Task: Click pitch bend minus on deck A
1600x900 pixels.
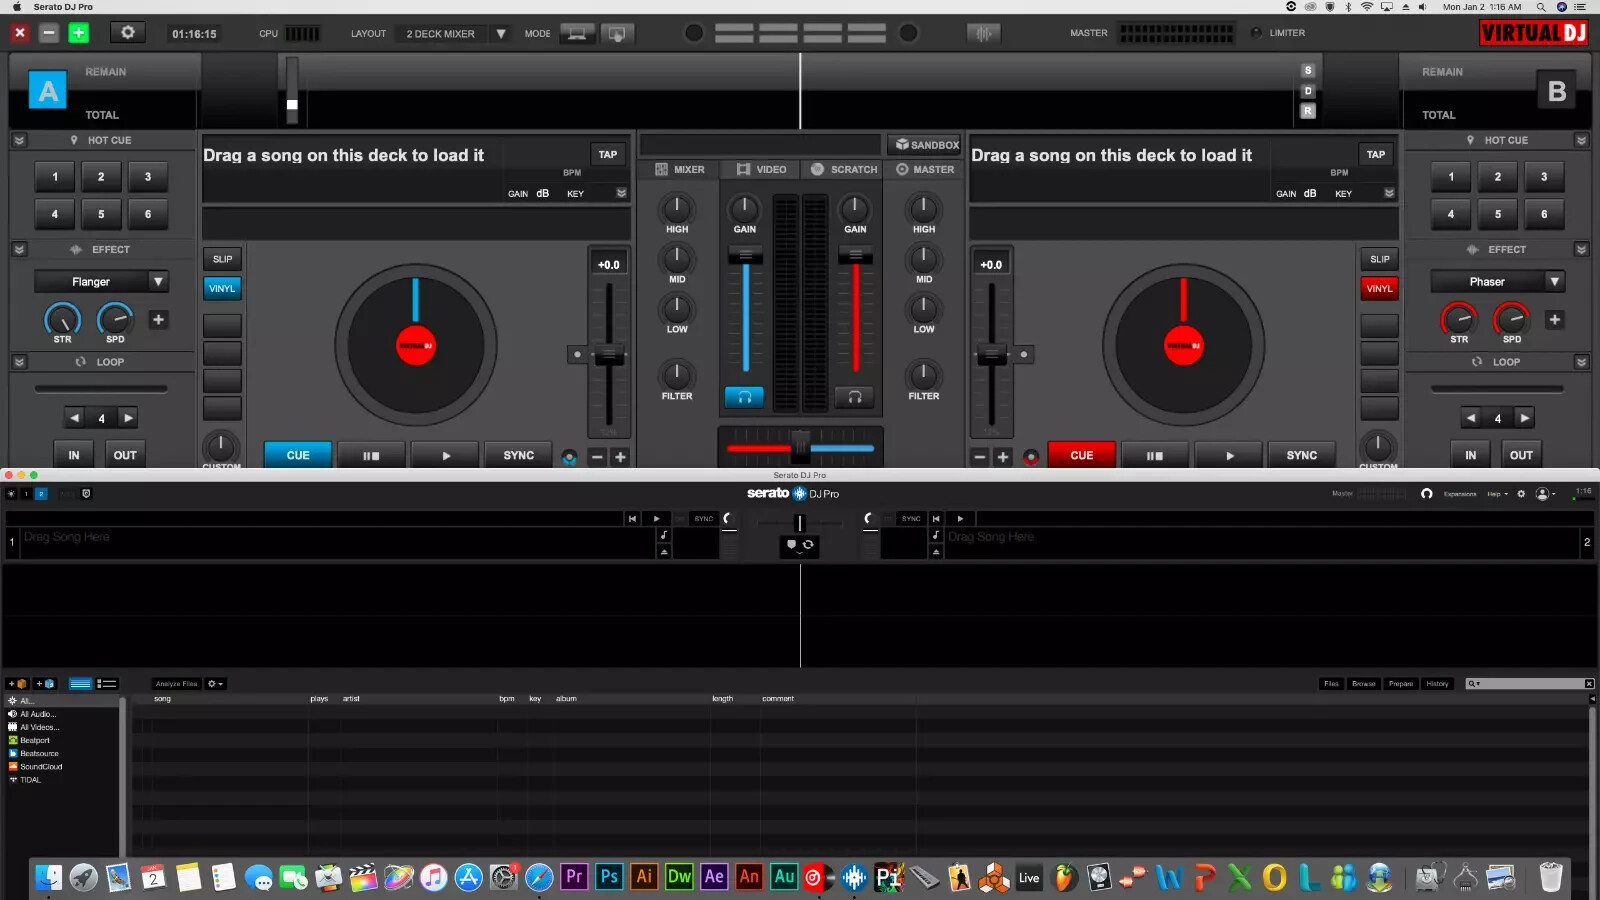Action: coord(597,457)
